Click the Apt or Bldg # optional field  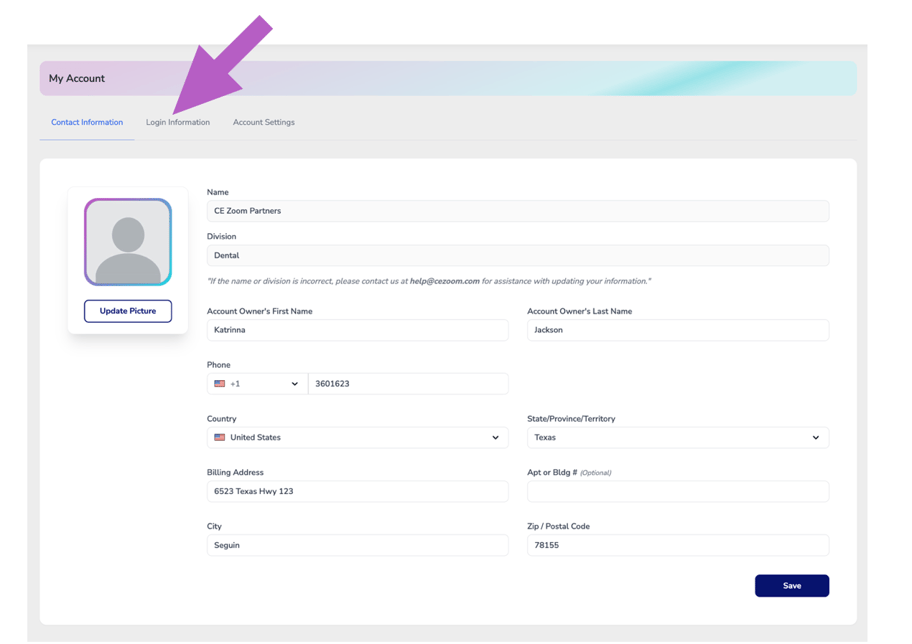coord(677,491)
